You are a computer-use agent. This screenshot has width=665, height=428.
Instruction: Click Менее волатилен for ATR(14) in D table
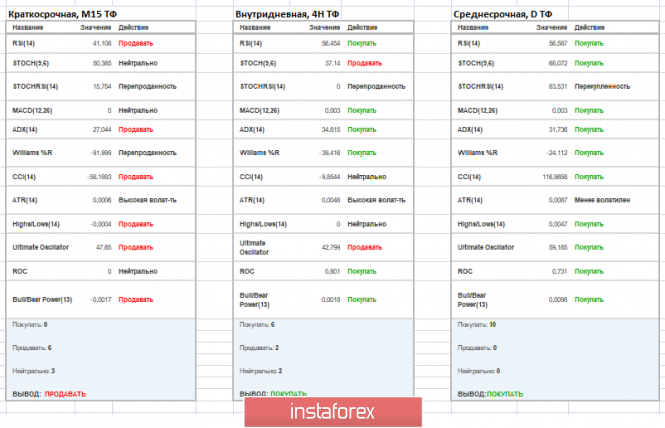602,200
